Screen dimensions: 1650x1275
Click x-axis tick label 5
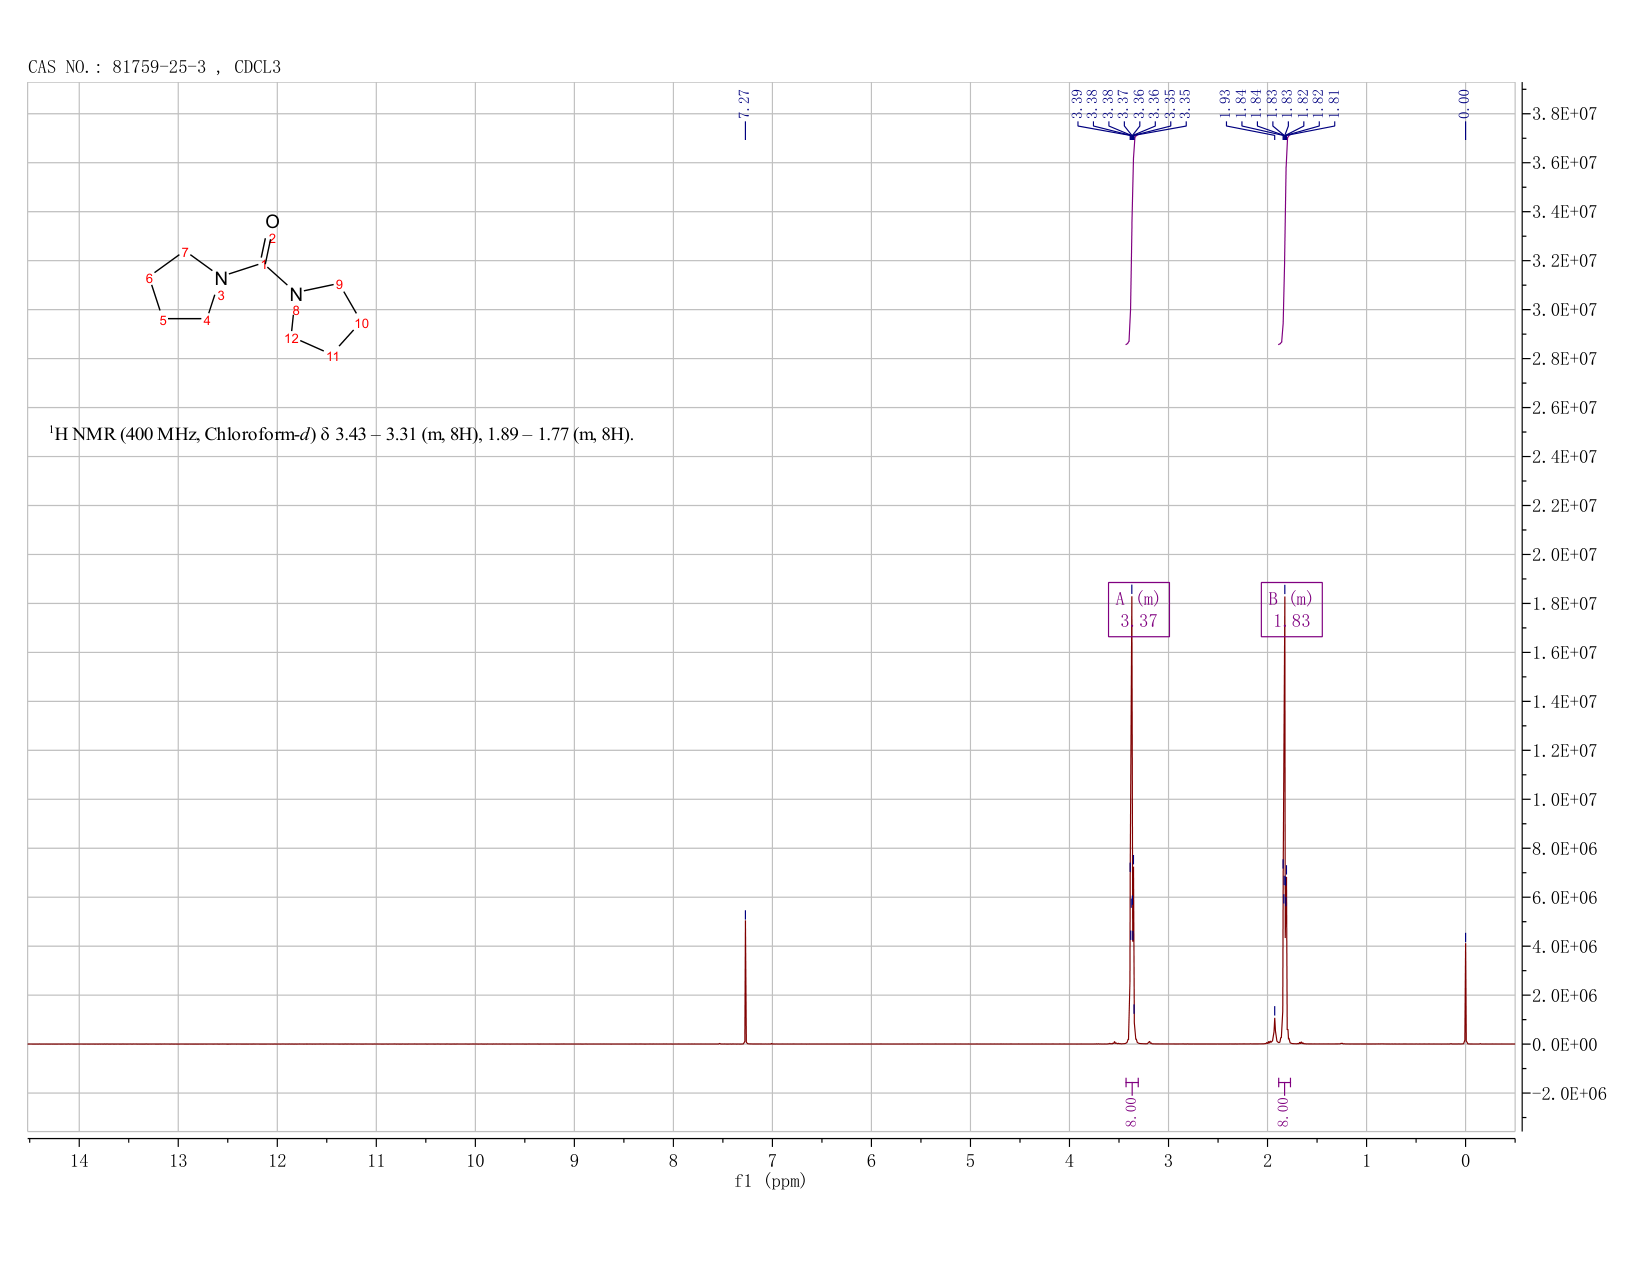point(970,1161)
